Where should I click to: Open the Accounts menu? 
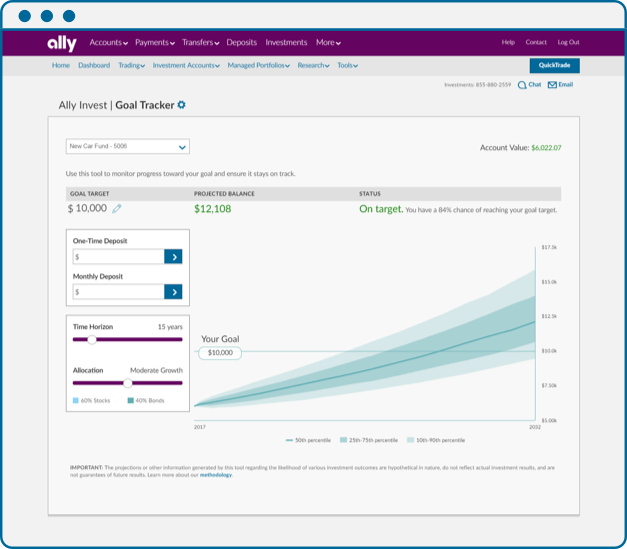coord(108,42)
